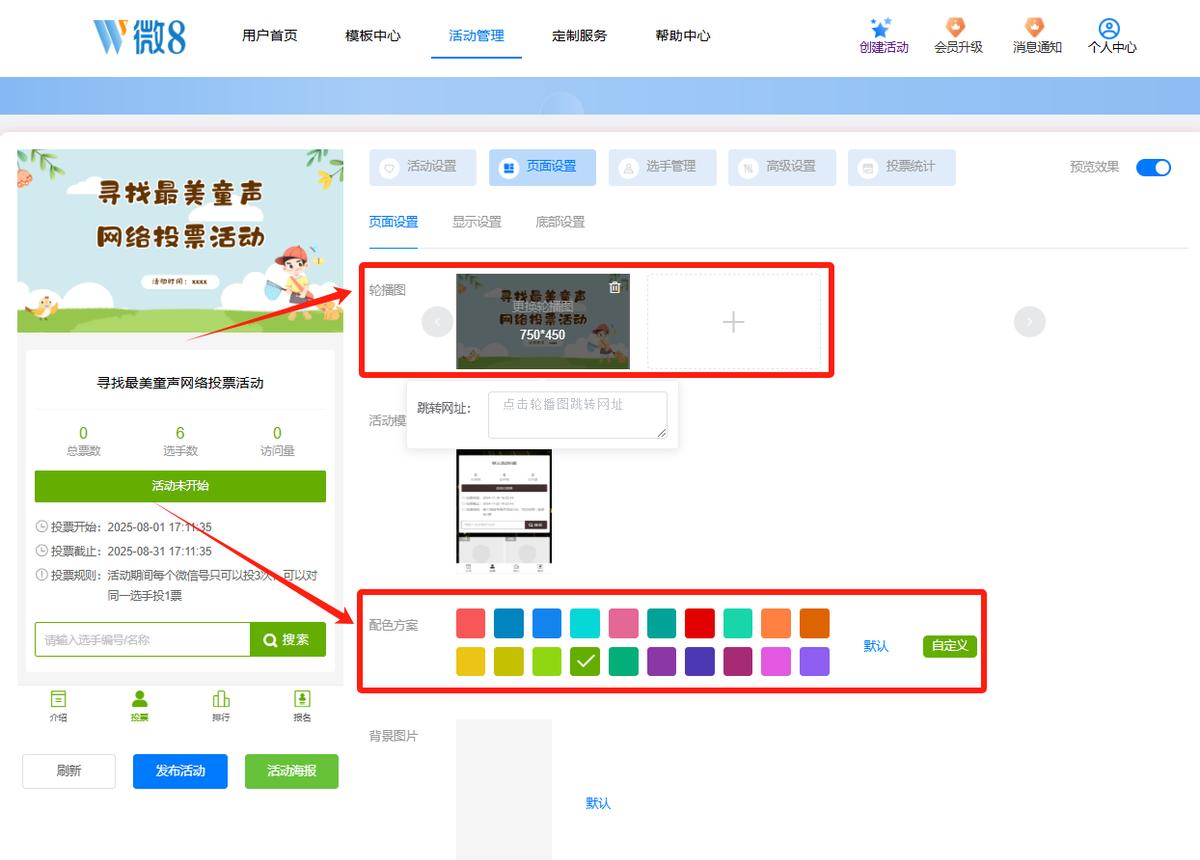Select 排行 in the preview bottom nav
Viewport: 1200px width, 860px height.
click(221, 705)
